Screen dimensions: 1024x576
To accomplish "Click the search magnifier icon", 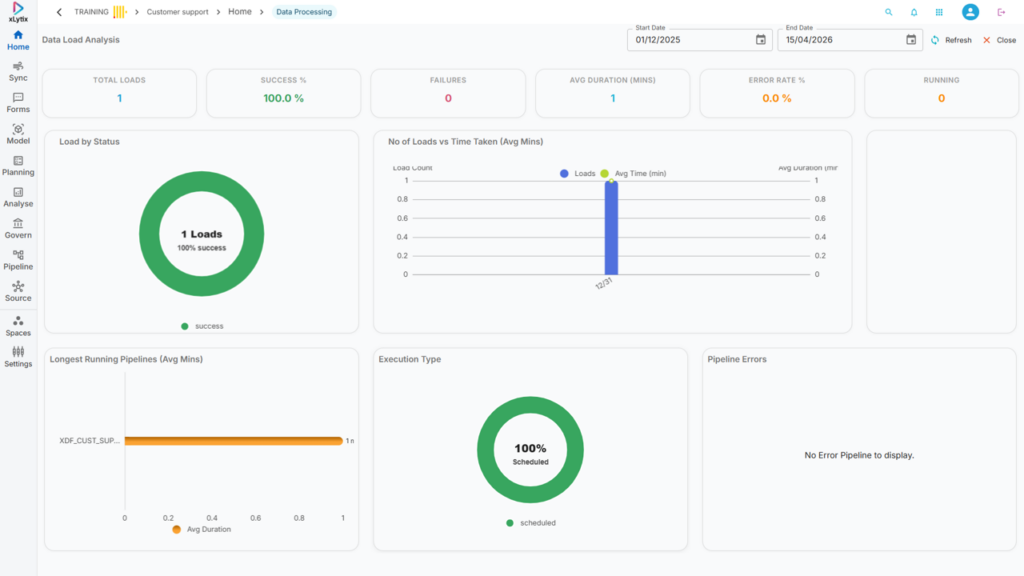I will pos(888,12).
